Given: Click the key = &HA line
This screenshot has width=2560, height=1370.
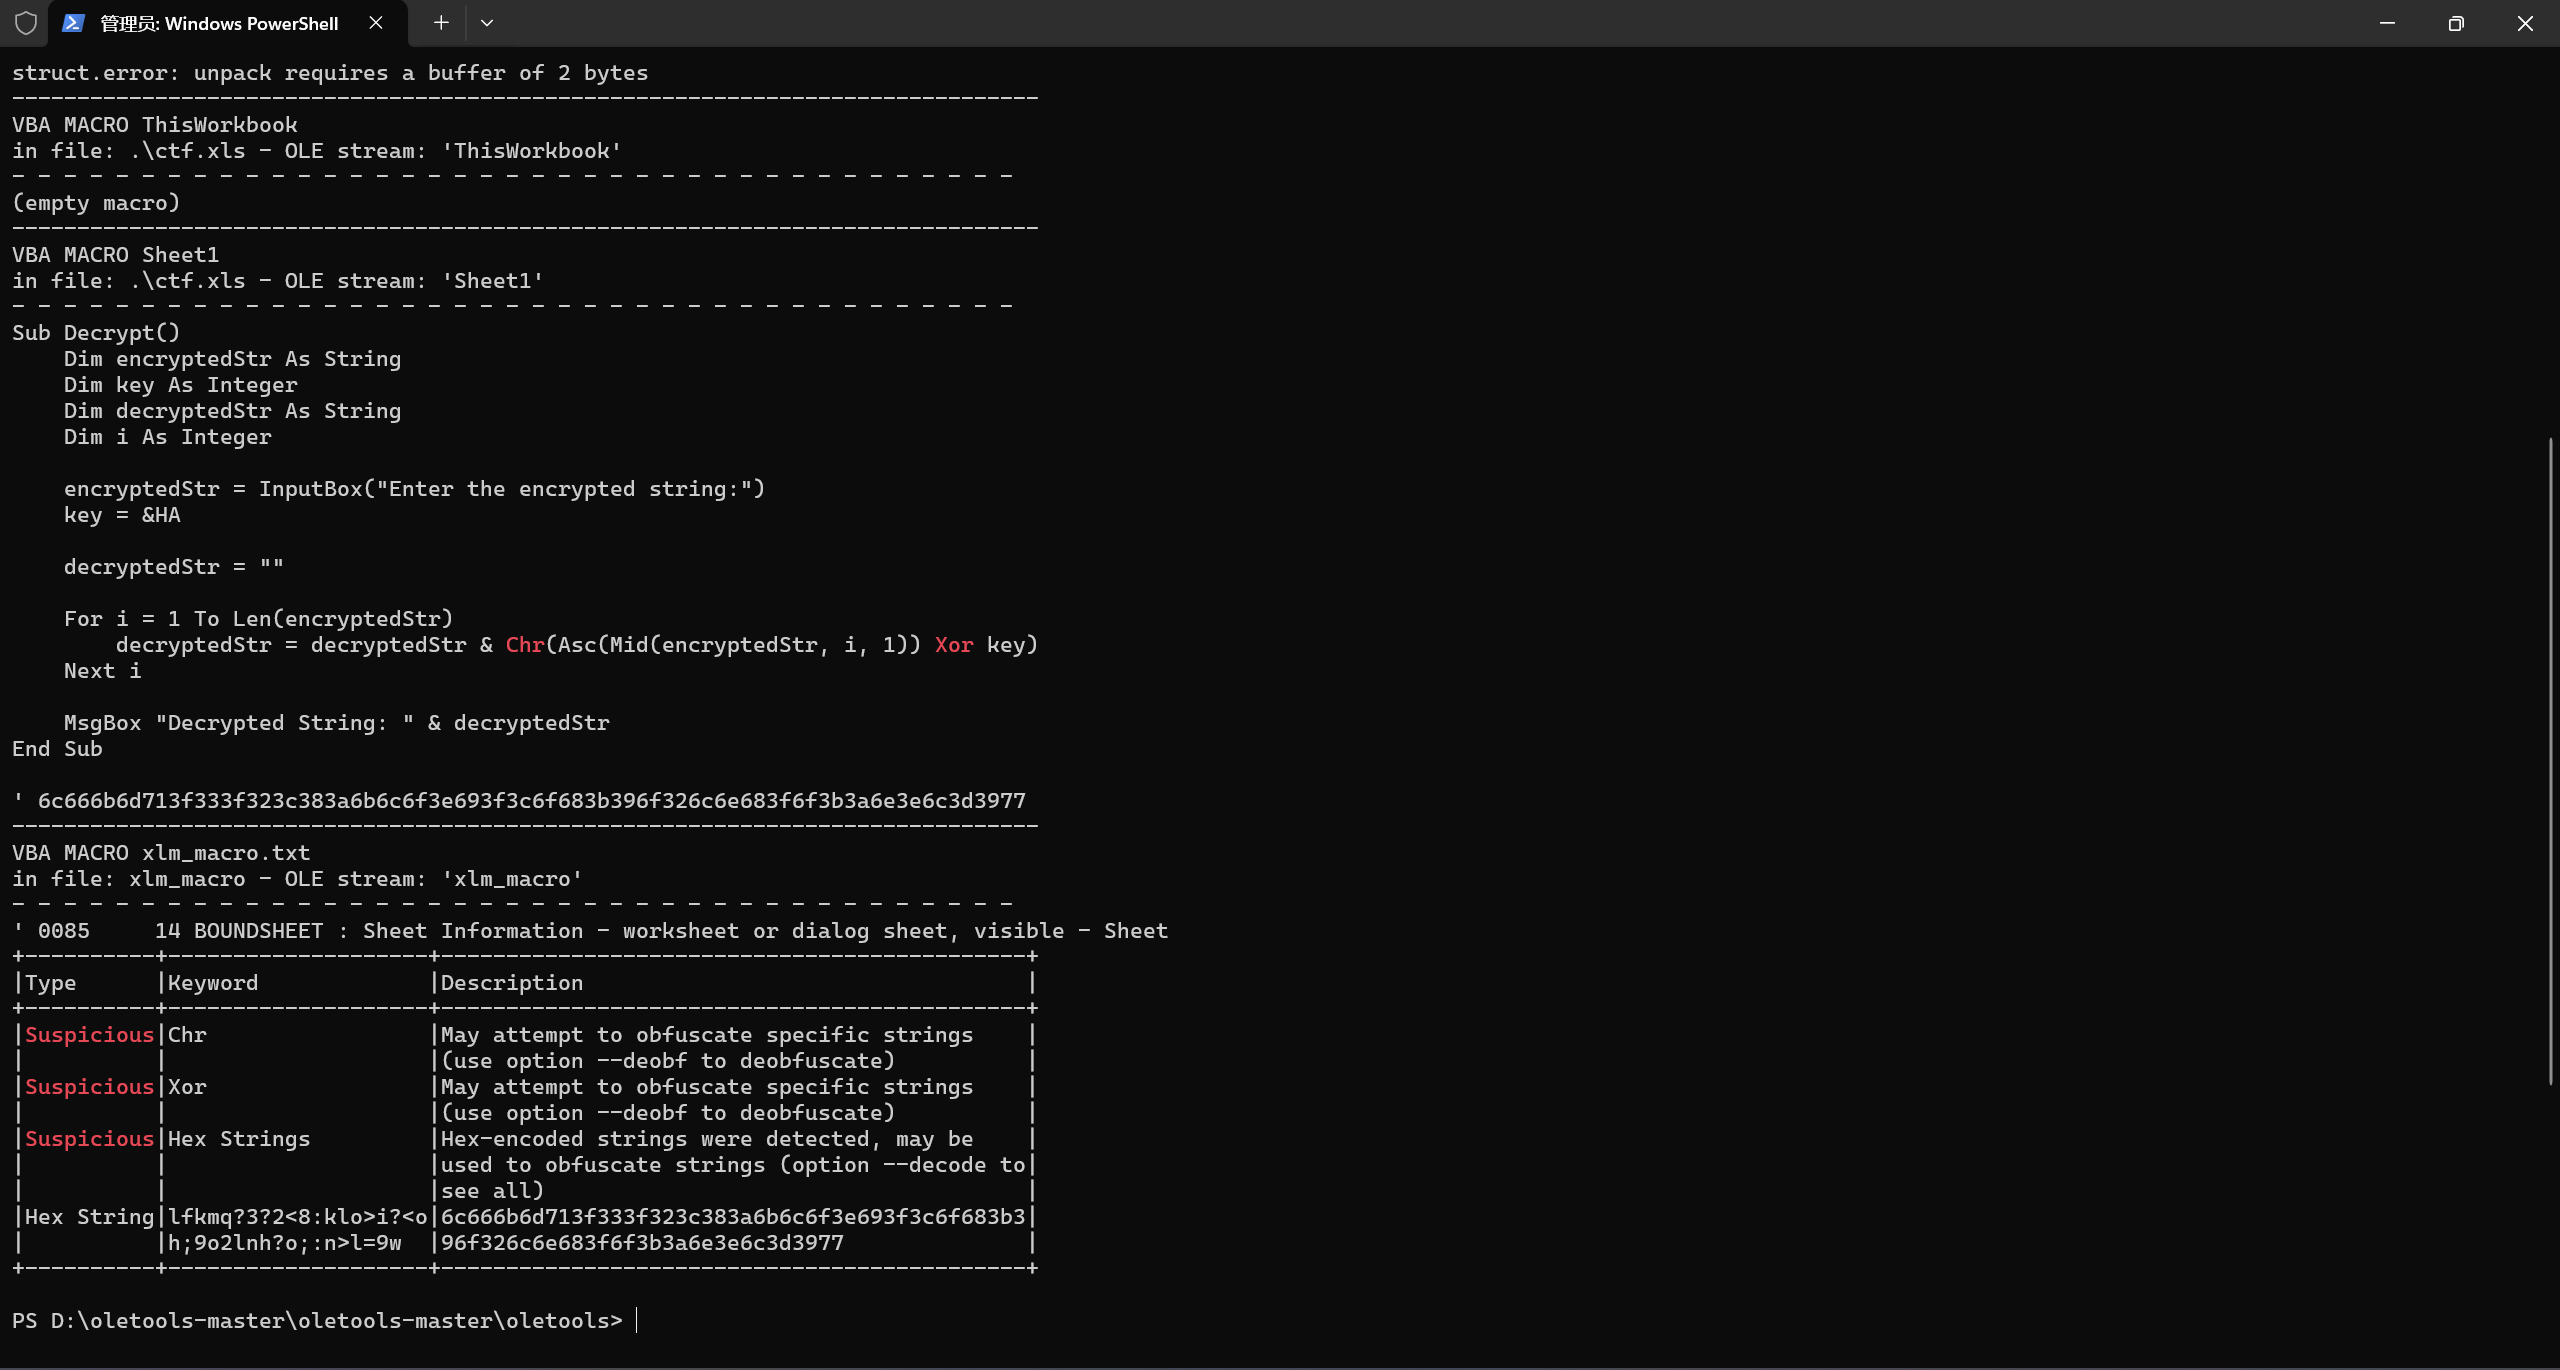Looking at the screenshot, I should (122, 515).
